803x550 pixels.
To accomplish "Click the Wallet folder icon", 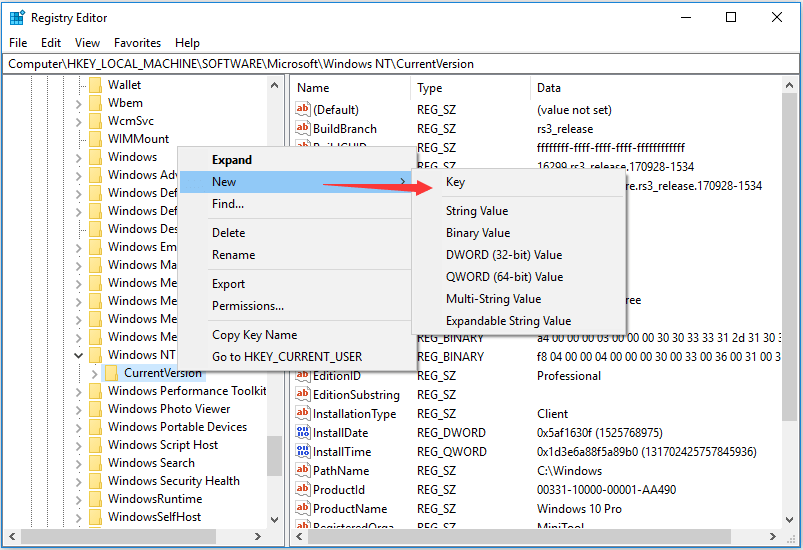I will [95, 85].
